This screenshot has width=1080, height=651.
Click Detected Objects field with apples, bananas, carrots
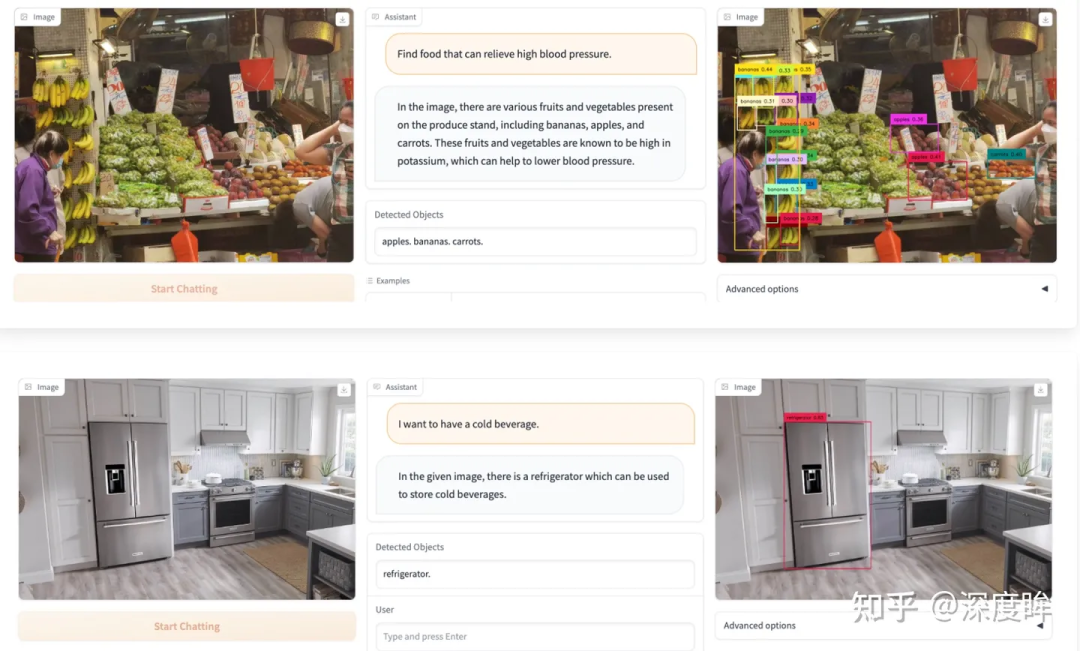pos(535,242)
